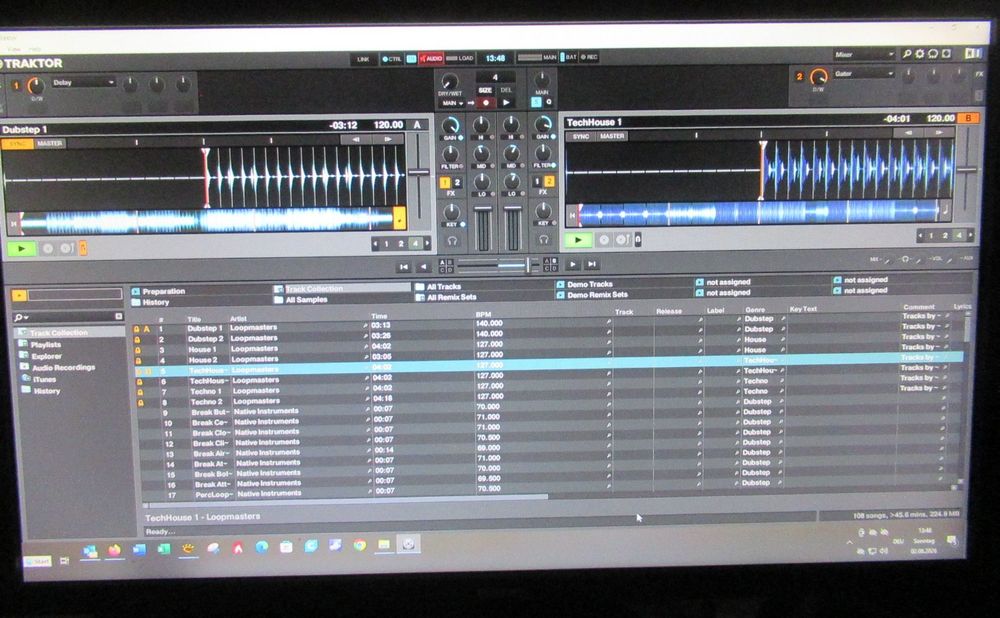Click Deck B tempo fader
The width and height of the screenshot is (1000, 618).
click(x=967, y=170)
